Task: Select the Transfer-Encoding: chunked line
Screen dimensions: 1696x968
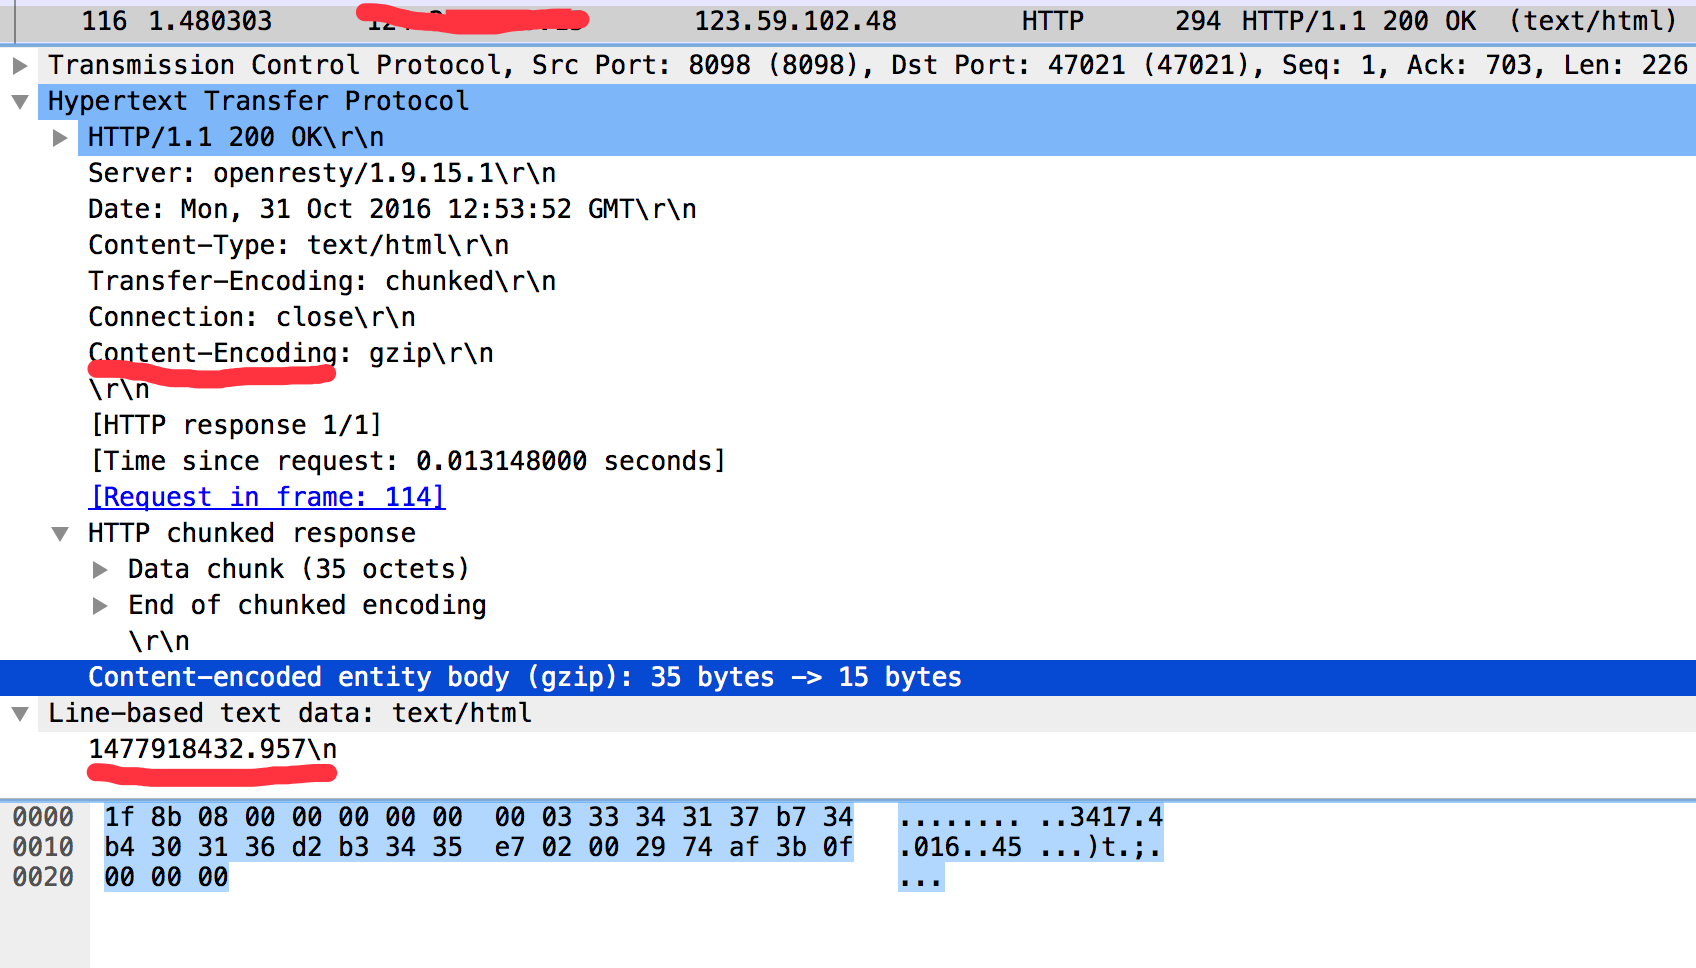Action: (x=322, y=281)
